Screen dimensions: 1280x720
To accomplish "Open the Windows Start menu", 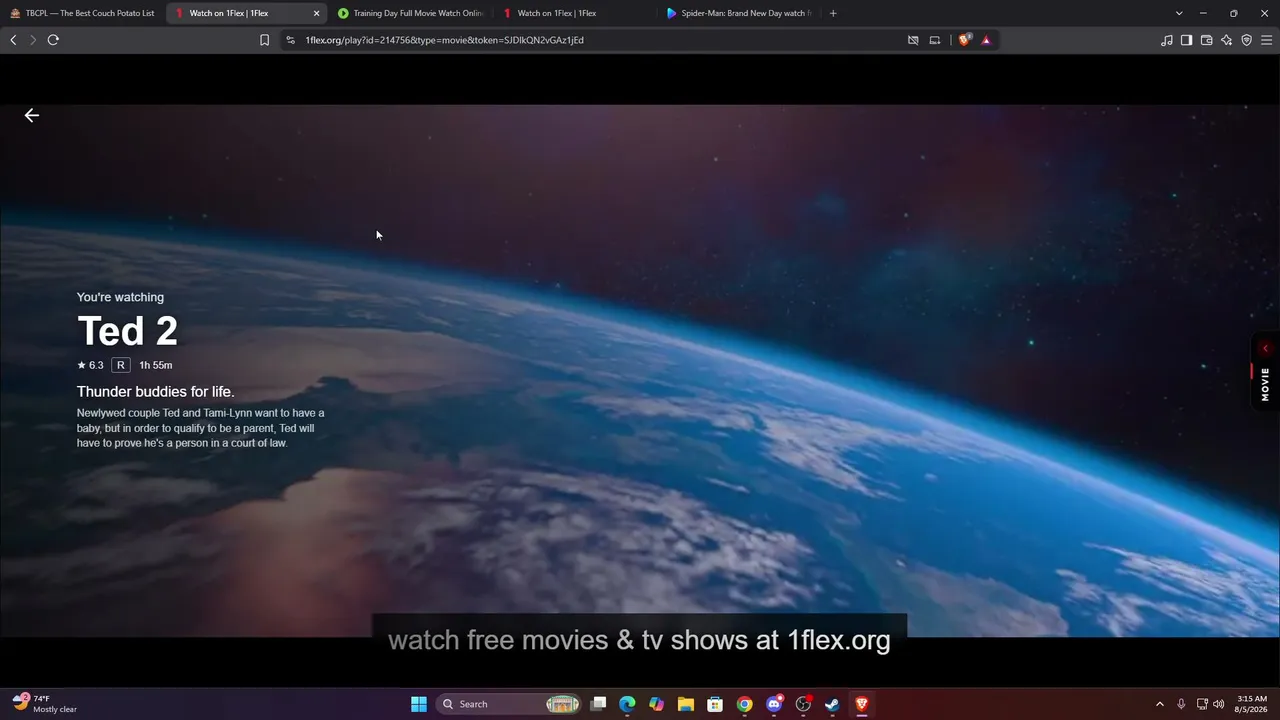I will tap(419, 704).
